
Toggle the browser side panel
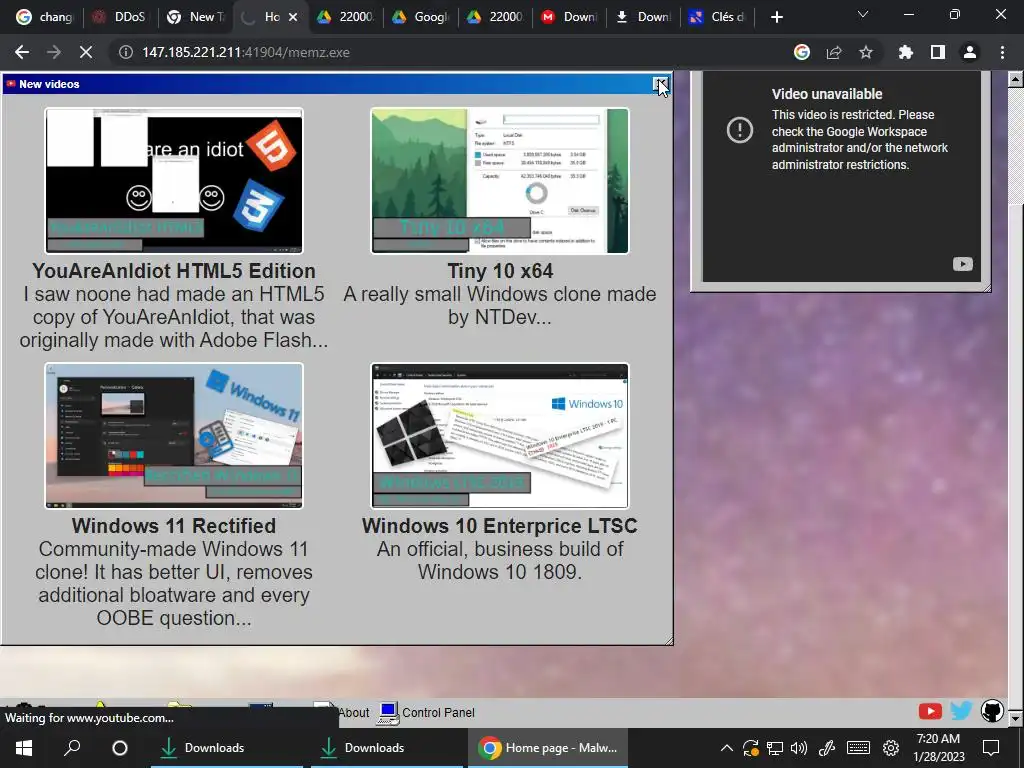click(938, 52)
